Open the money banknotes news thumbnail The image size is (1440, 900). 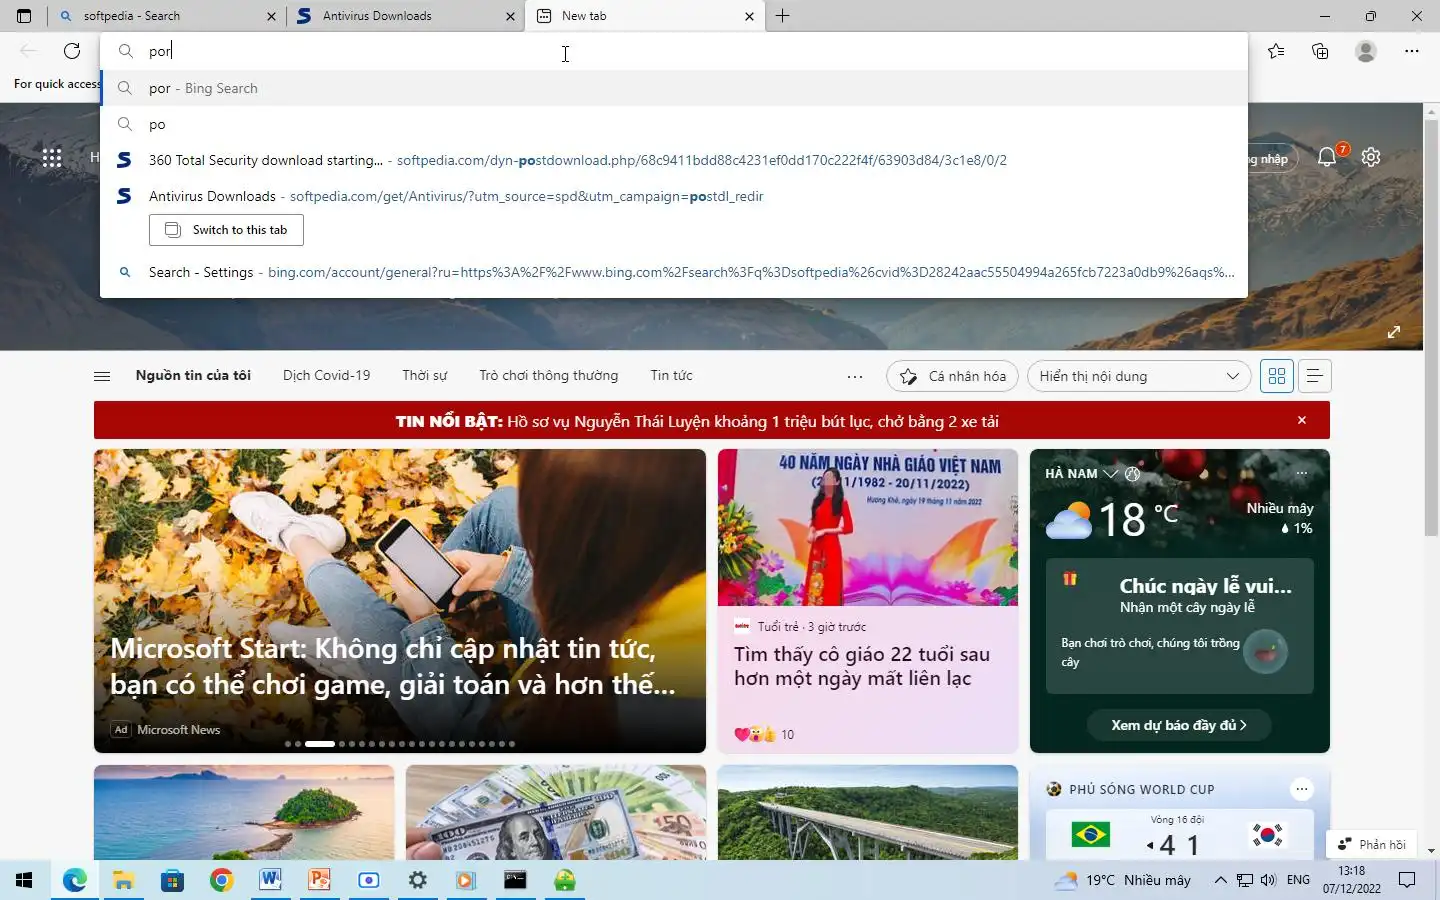[x=556, y=812]
